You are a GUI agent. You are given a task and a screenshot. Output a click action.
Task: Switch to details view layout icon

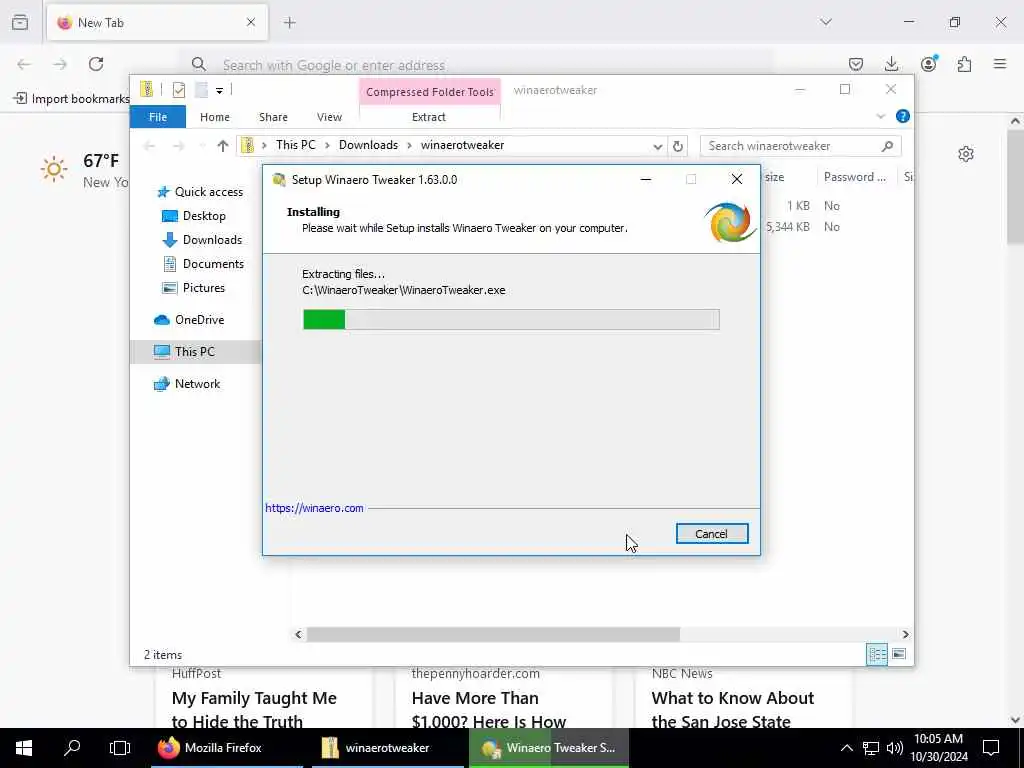(x=876, y=654)
